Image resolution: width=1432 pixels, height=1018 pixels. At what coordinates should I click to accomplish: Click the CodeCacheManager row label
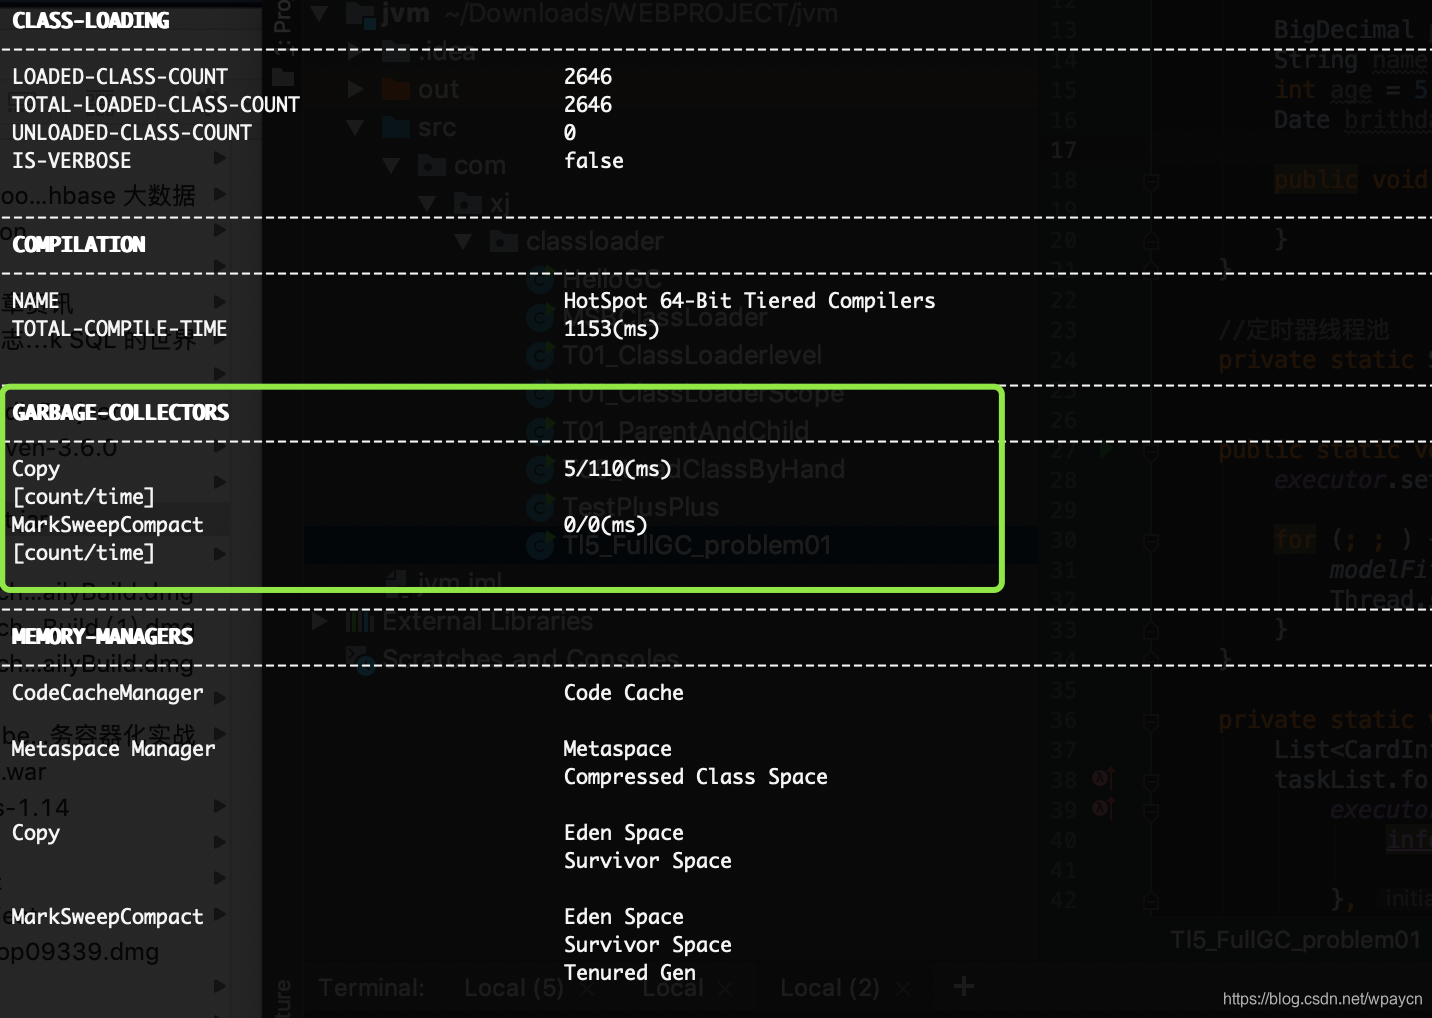(x=108, y=692)
